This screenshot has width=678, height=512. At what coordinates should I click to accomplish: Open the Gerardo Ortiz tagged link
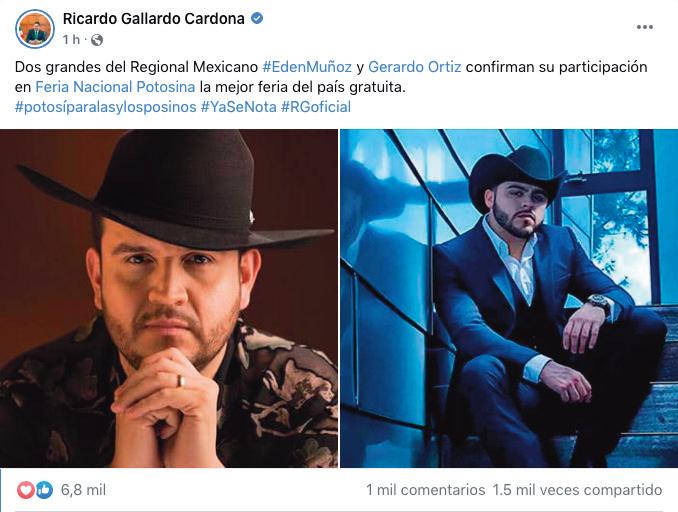click(x=415, y=67)
